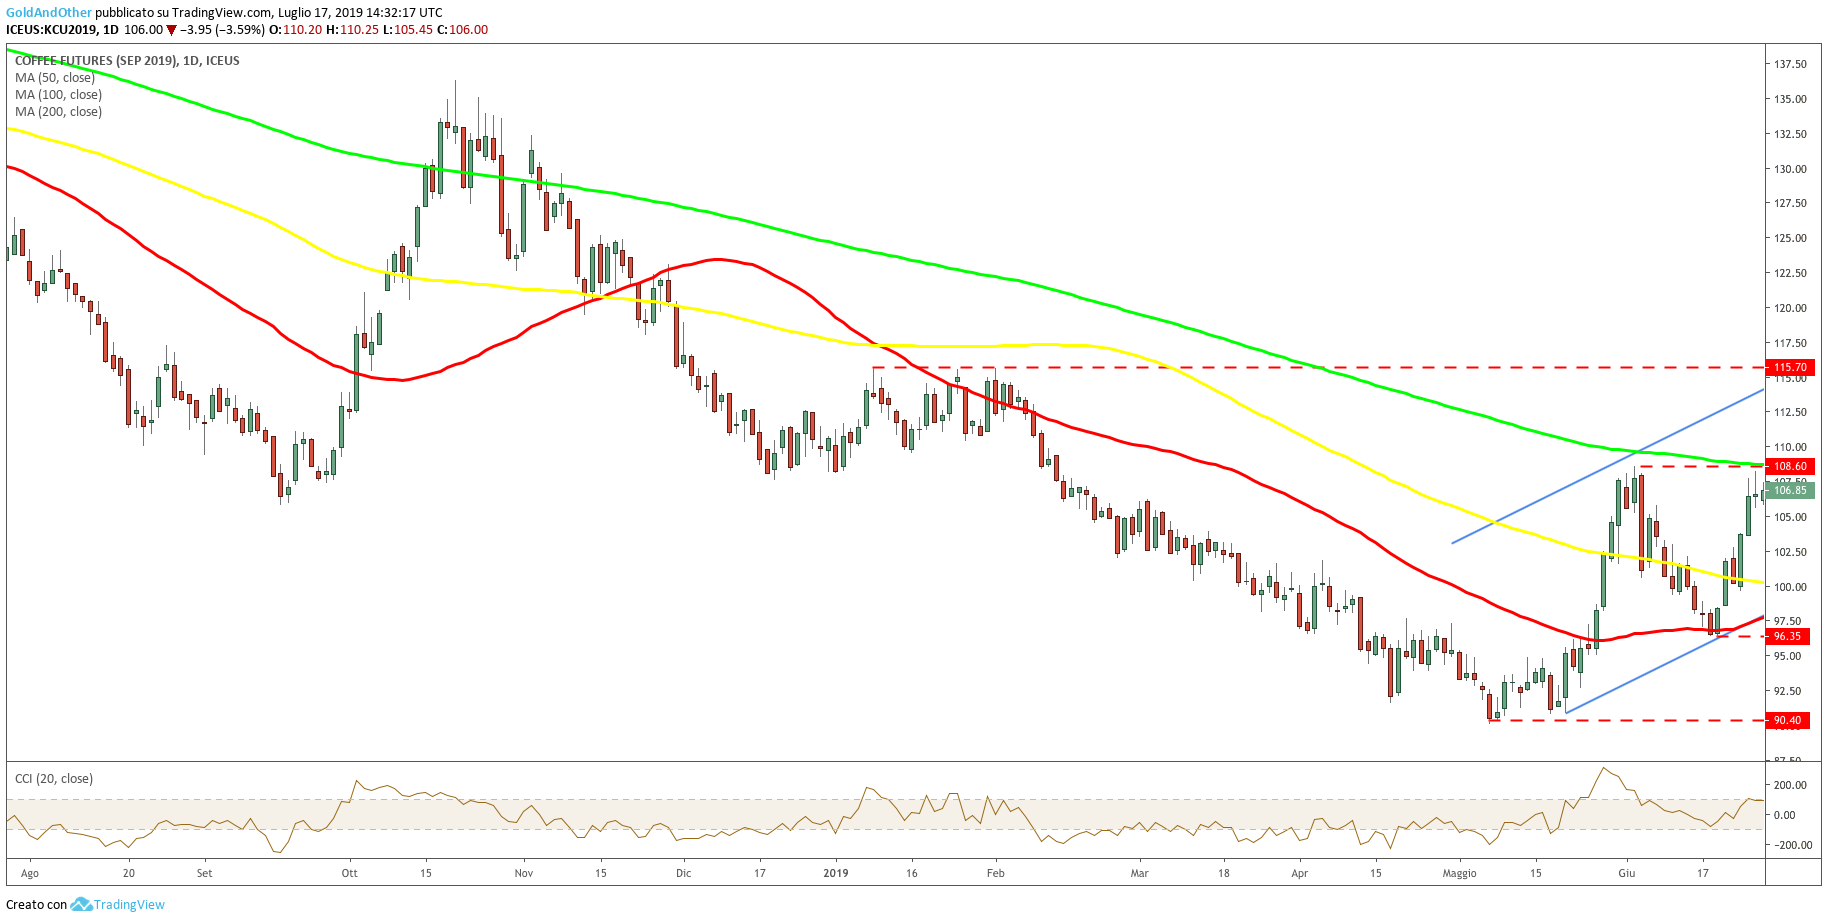Viewport: 1828px width, 922px height.
Task: Select the MA (200, close) indicator label
Action: 58,112
